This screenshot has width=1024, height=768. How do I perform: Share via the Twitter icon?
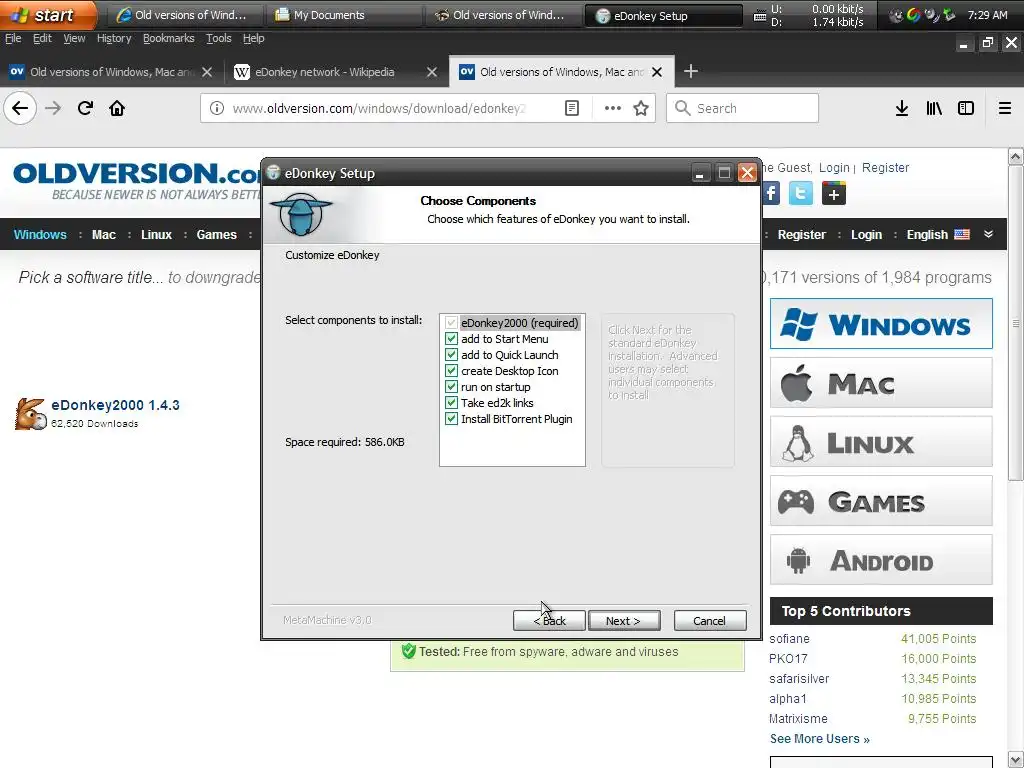pyautogui.click(x=801, y=193)
